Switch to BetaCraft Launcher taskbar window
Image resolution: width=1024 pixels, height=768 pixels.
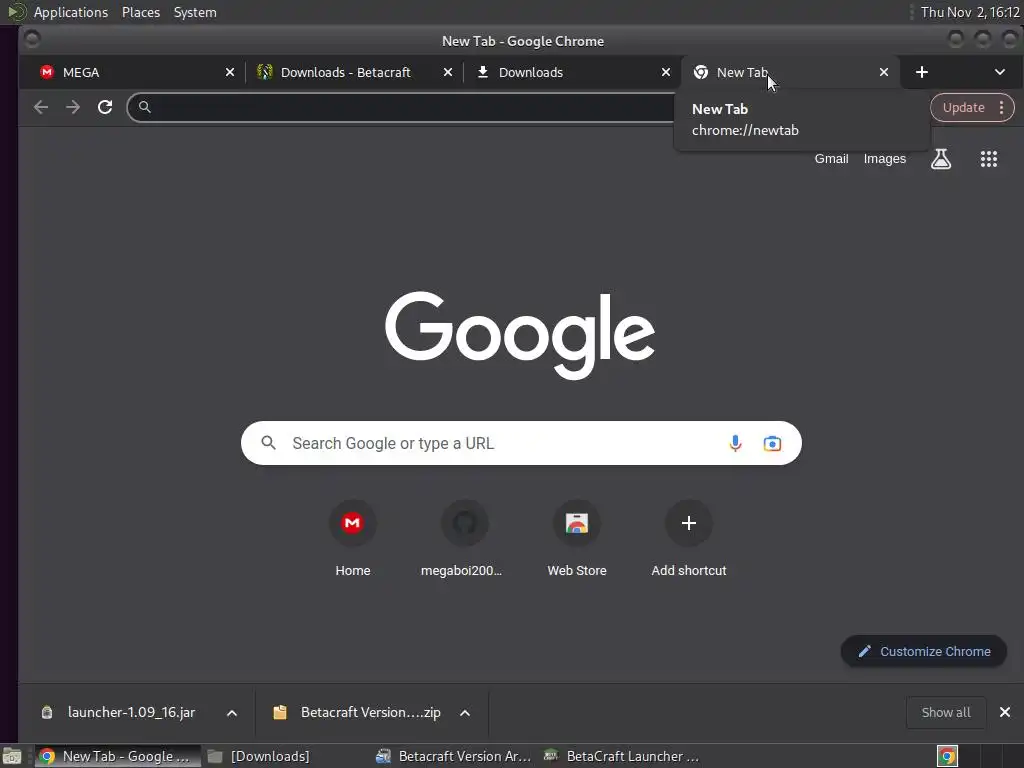click(x=624, y=756)
